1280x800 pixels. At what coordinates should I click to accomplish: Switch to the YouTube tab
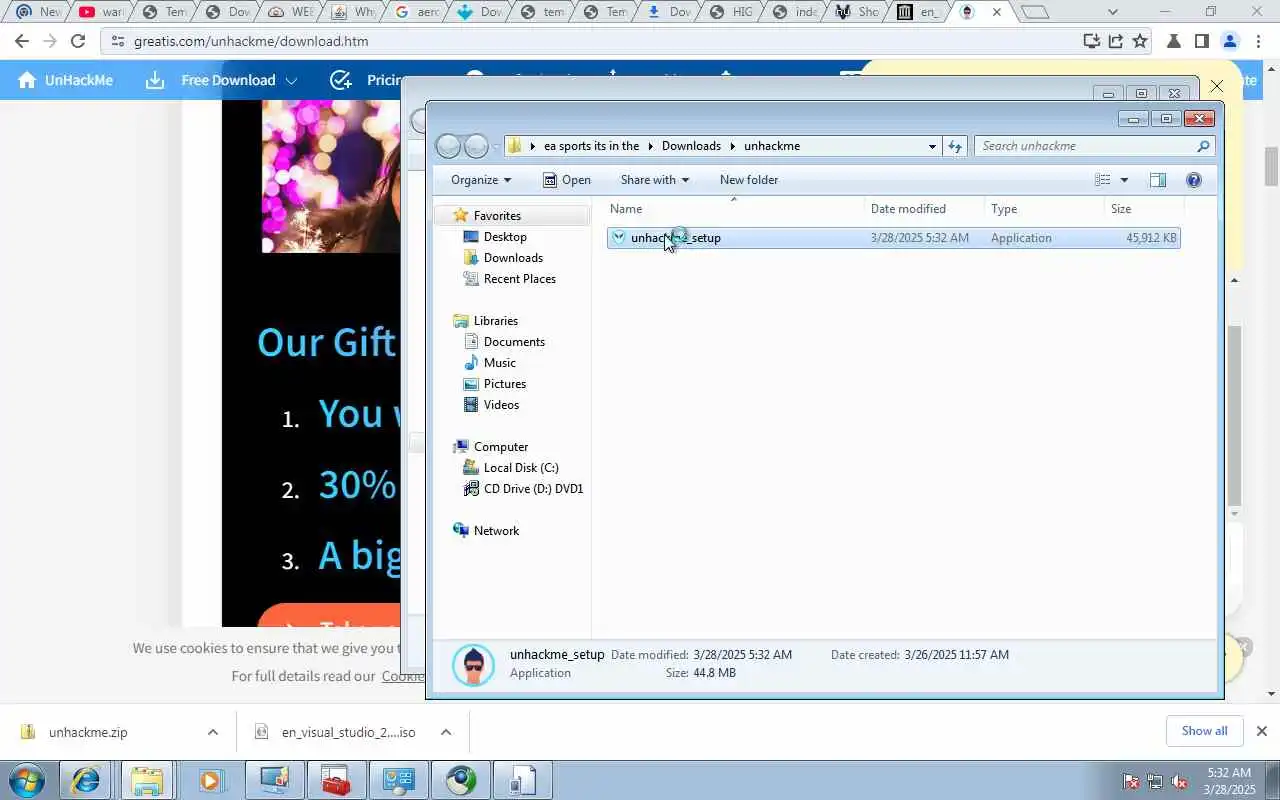click(x=100, y=12)
